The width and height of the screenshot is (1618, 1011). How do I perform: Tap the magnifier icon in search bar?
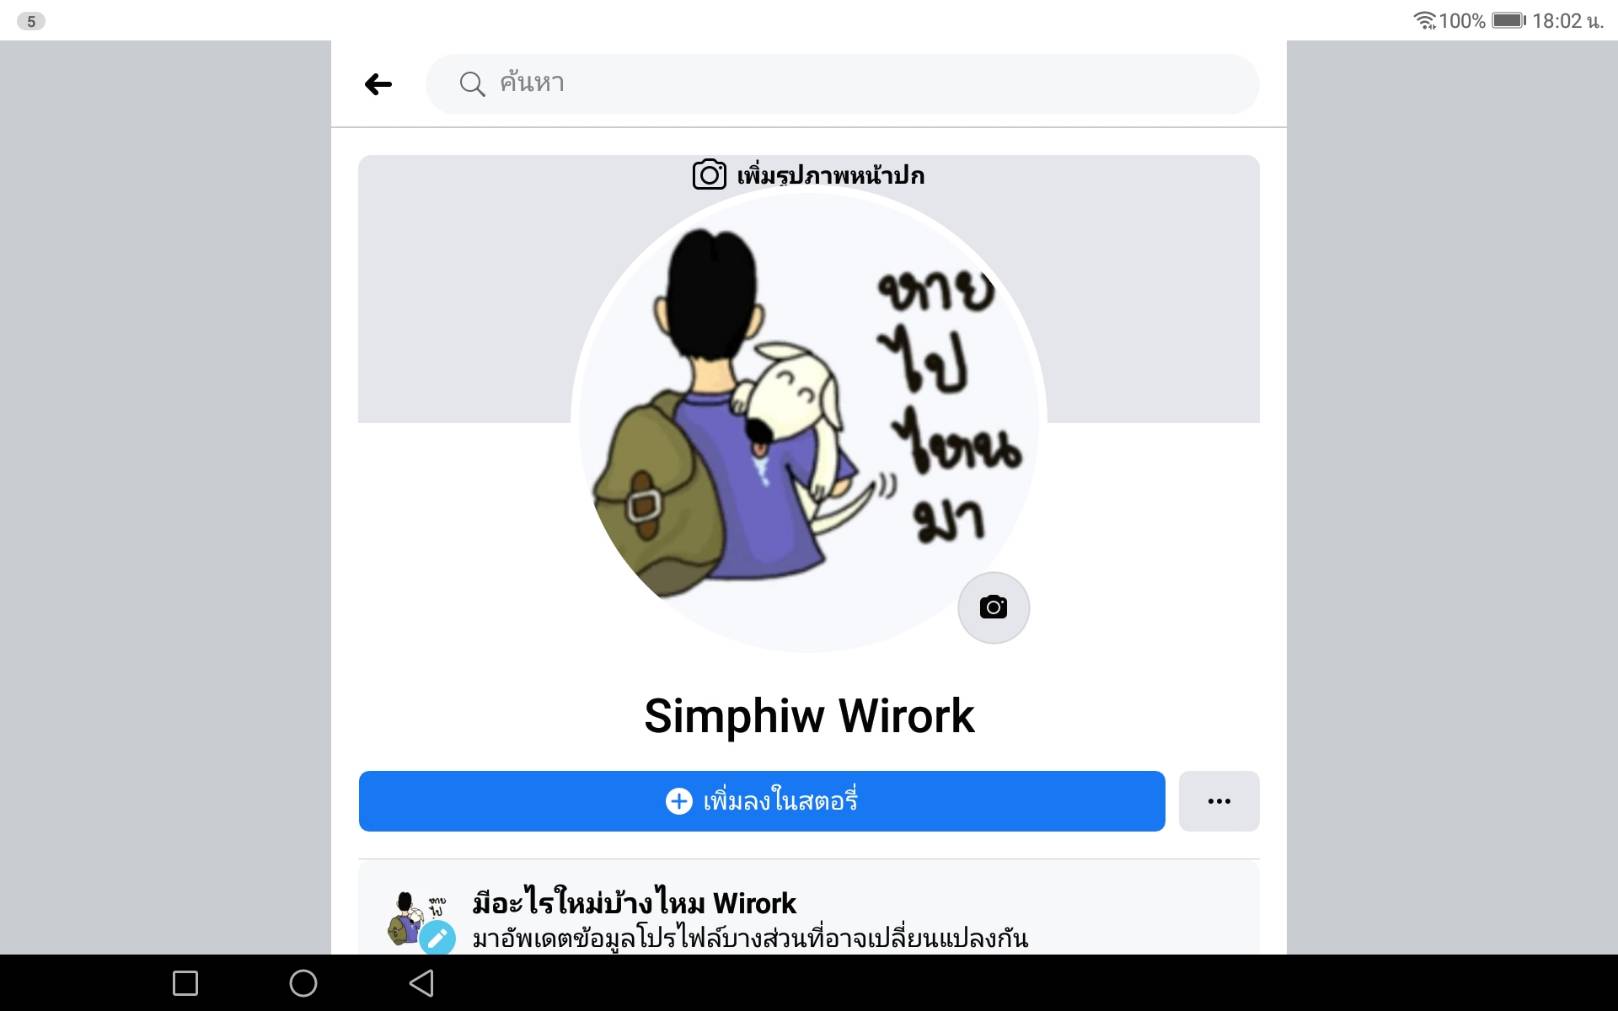point(472,84)
